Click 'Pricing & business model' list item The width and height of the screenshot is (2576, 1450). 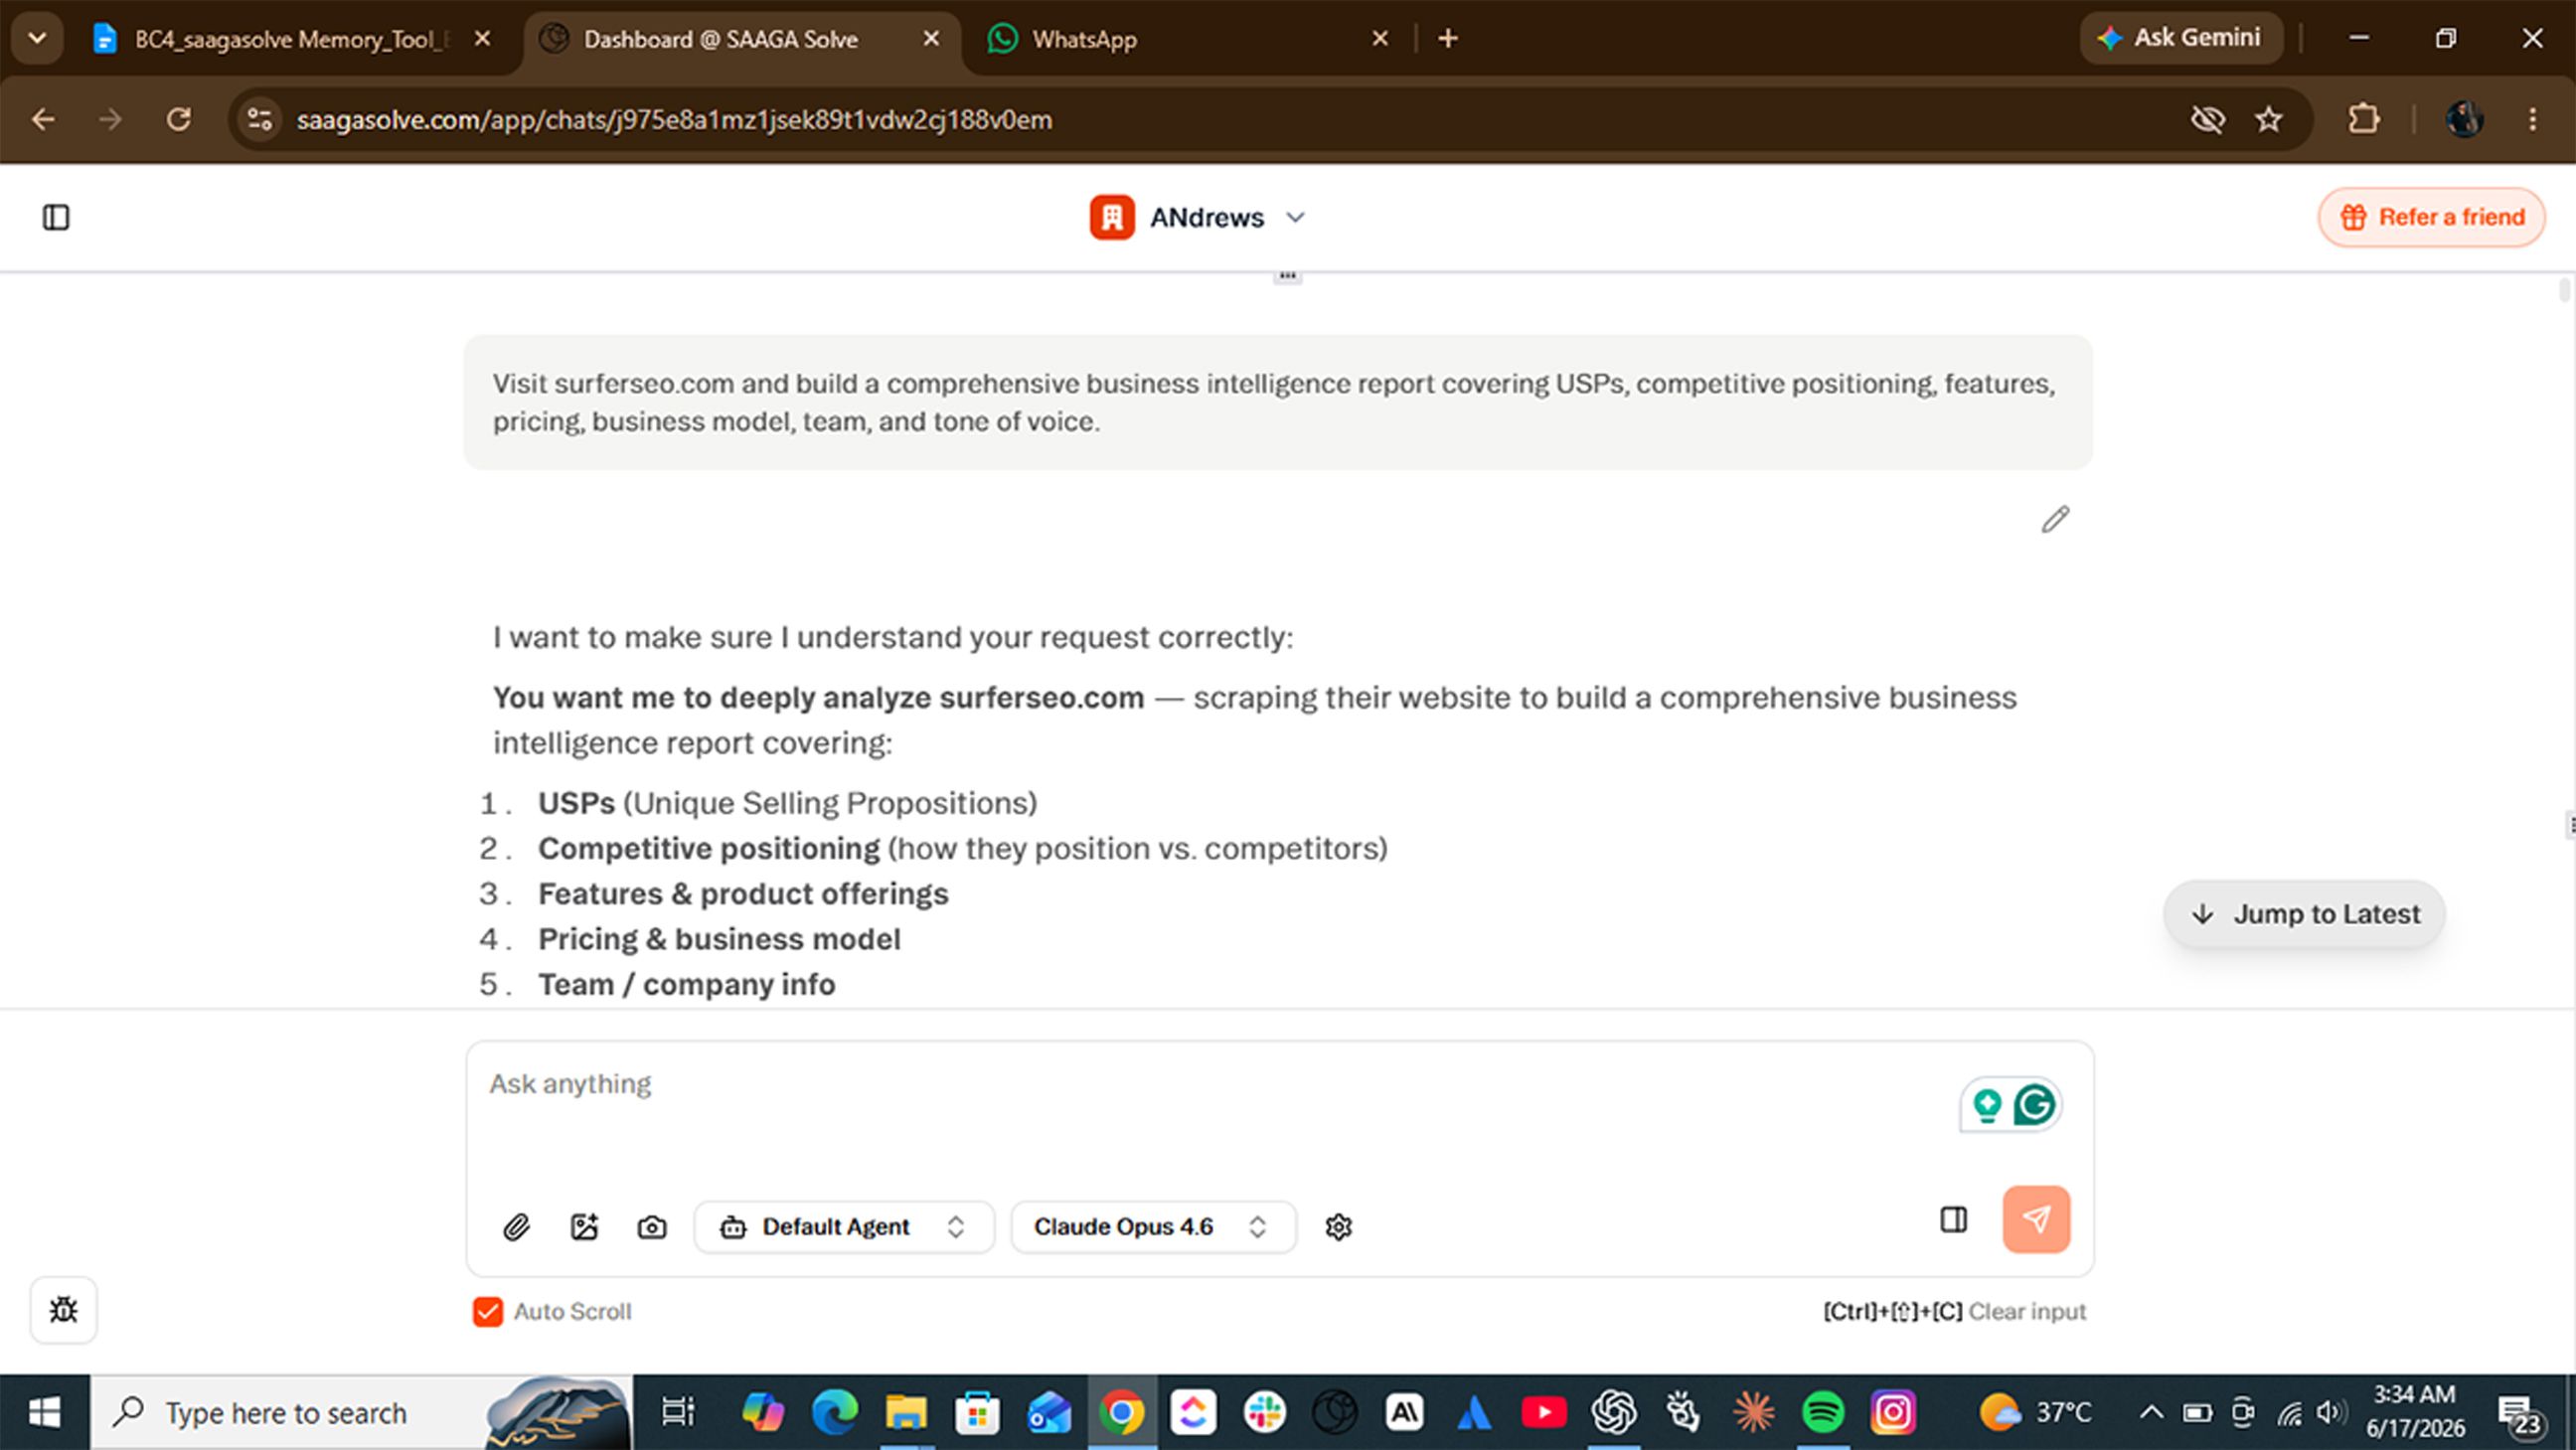(x=719, y=939)
